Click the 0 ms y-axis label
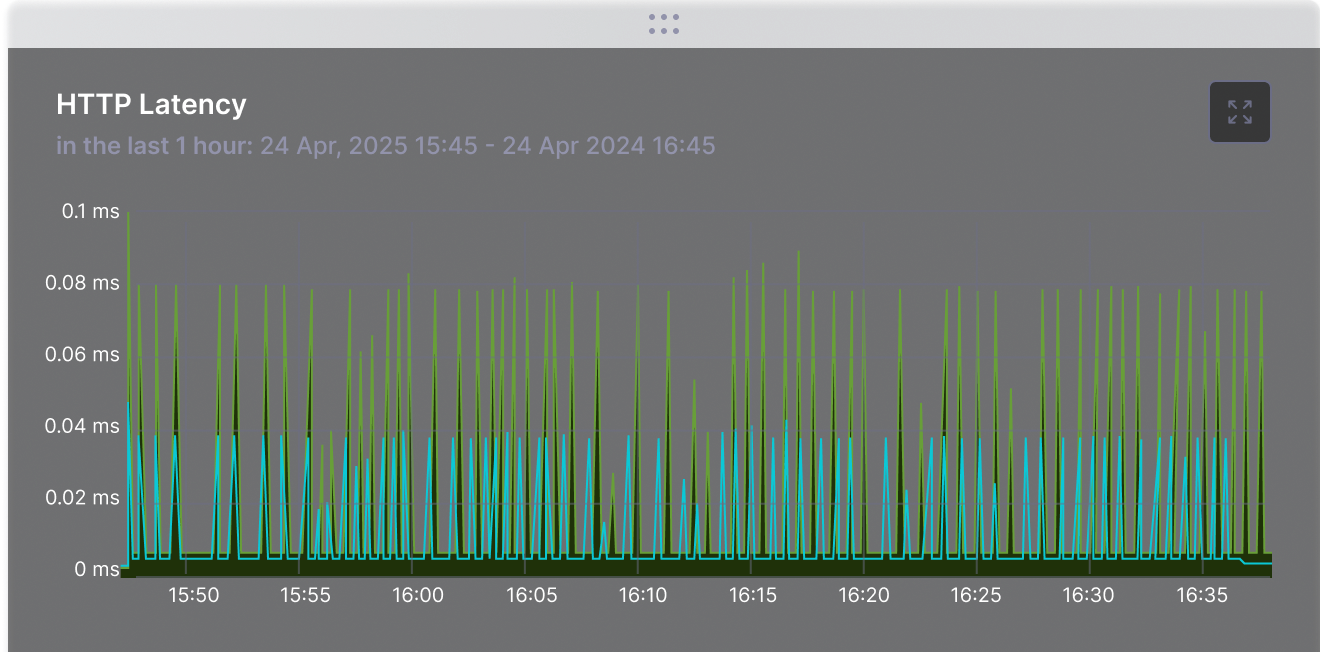The image size is (1320, 652). [98, 570]
